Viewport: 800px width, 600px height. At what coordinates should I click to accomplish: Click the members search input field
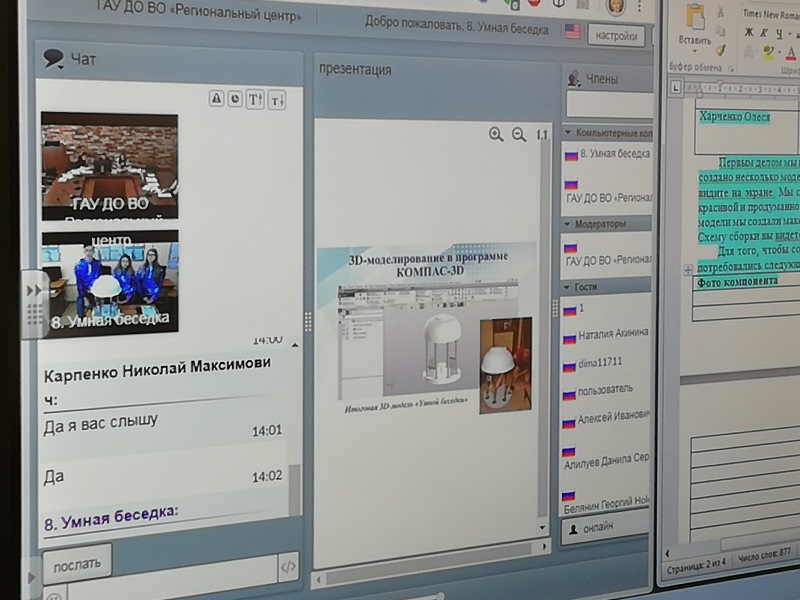click(x=609, y=105)
